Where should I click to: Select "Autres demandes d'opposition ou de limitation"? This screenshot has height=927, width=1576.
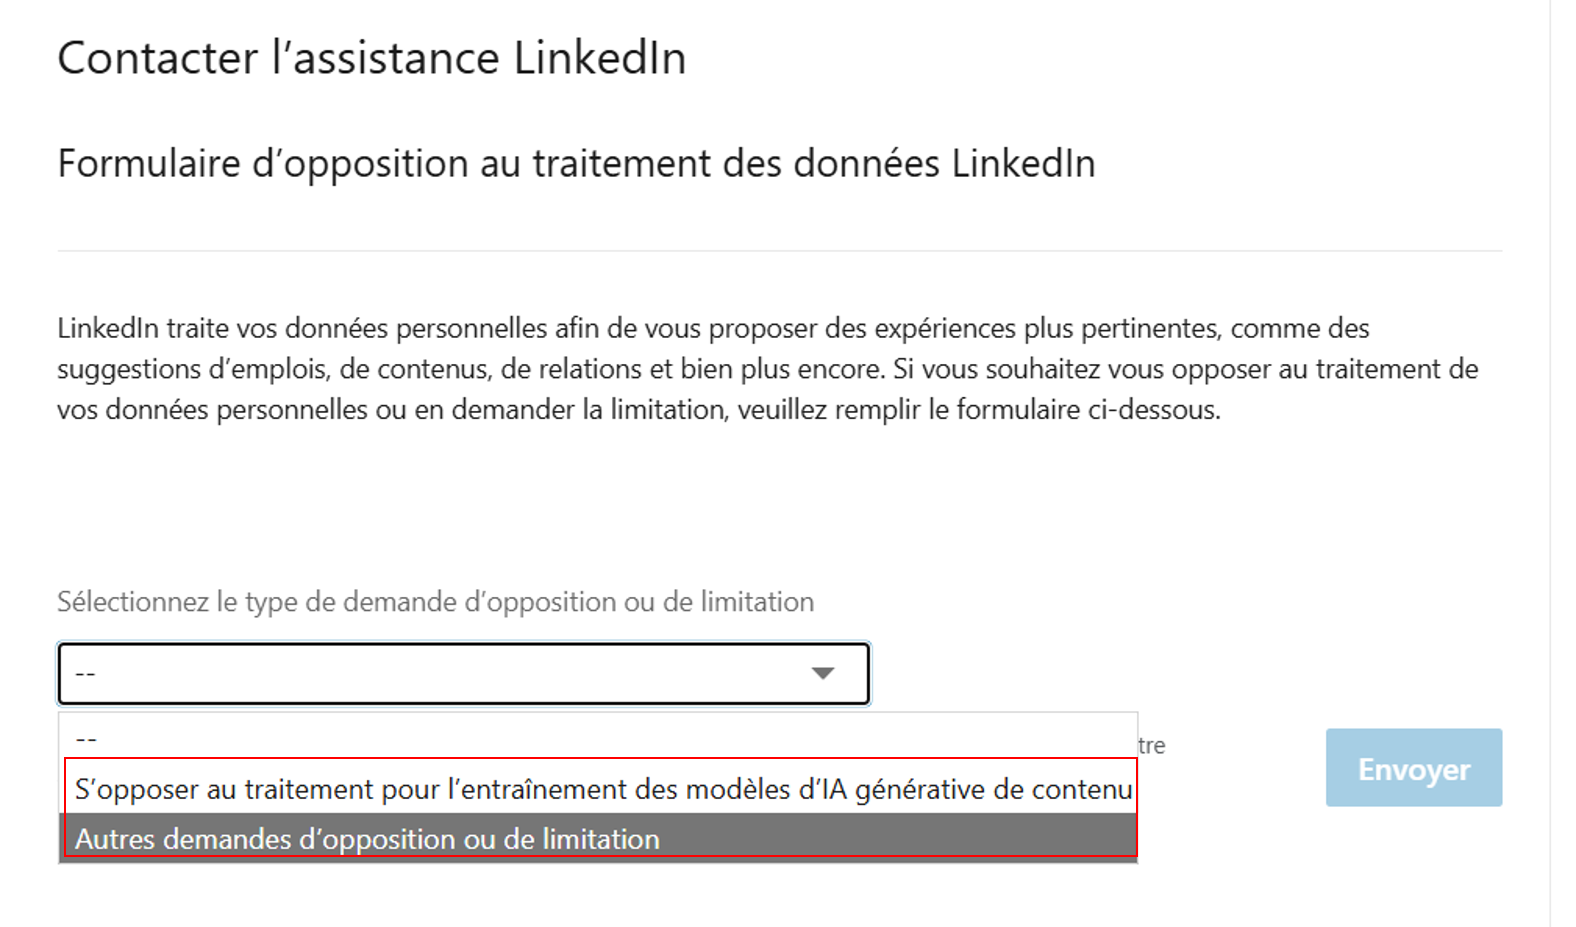click(x=367, y=839)
